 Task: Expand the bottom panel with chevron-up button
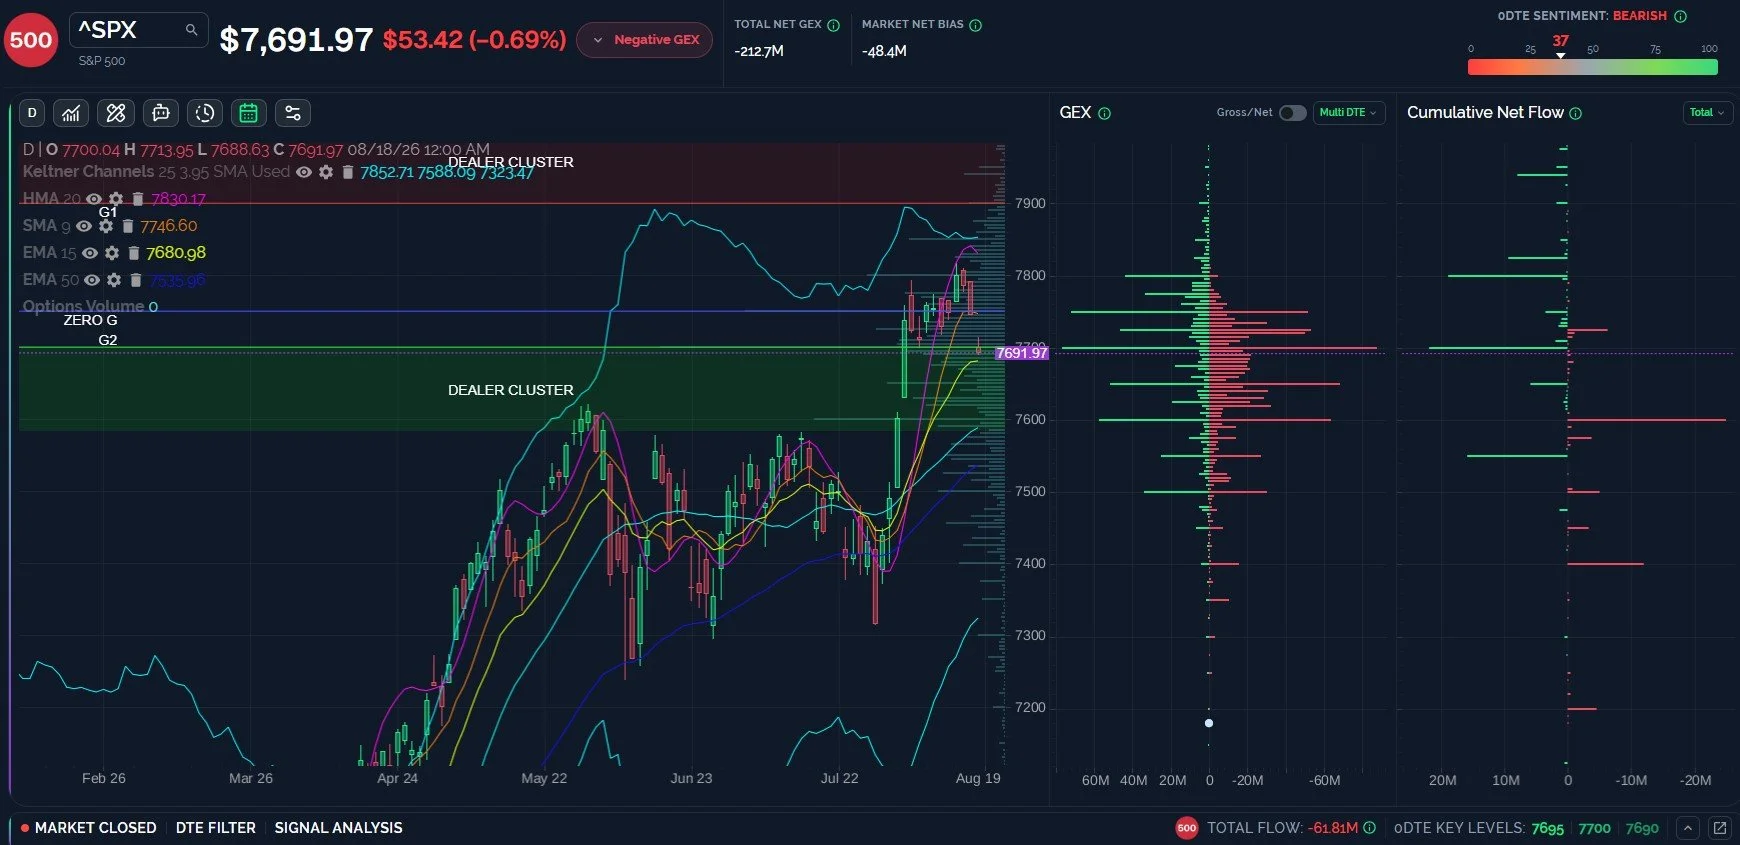coord(1687,828)
